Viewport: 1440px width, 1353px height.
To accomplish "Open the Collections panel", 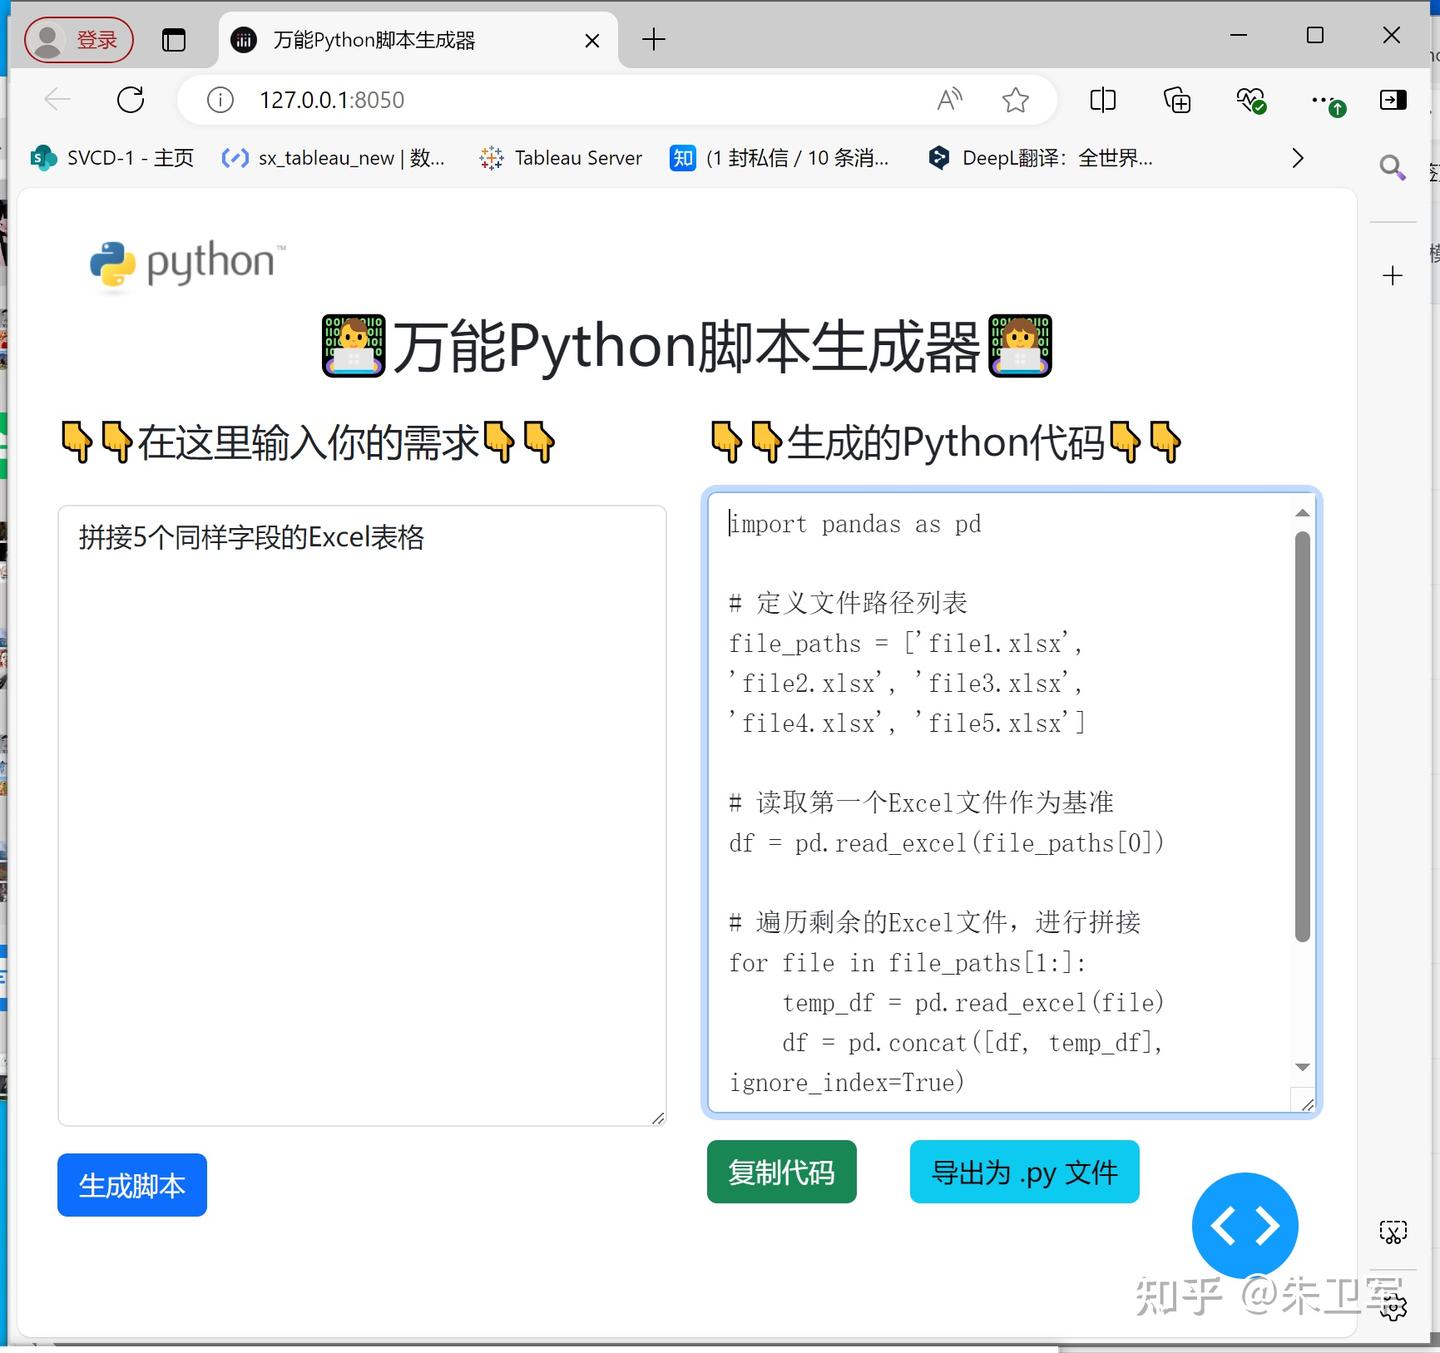I will (1177, 100).
